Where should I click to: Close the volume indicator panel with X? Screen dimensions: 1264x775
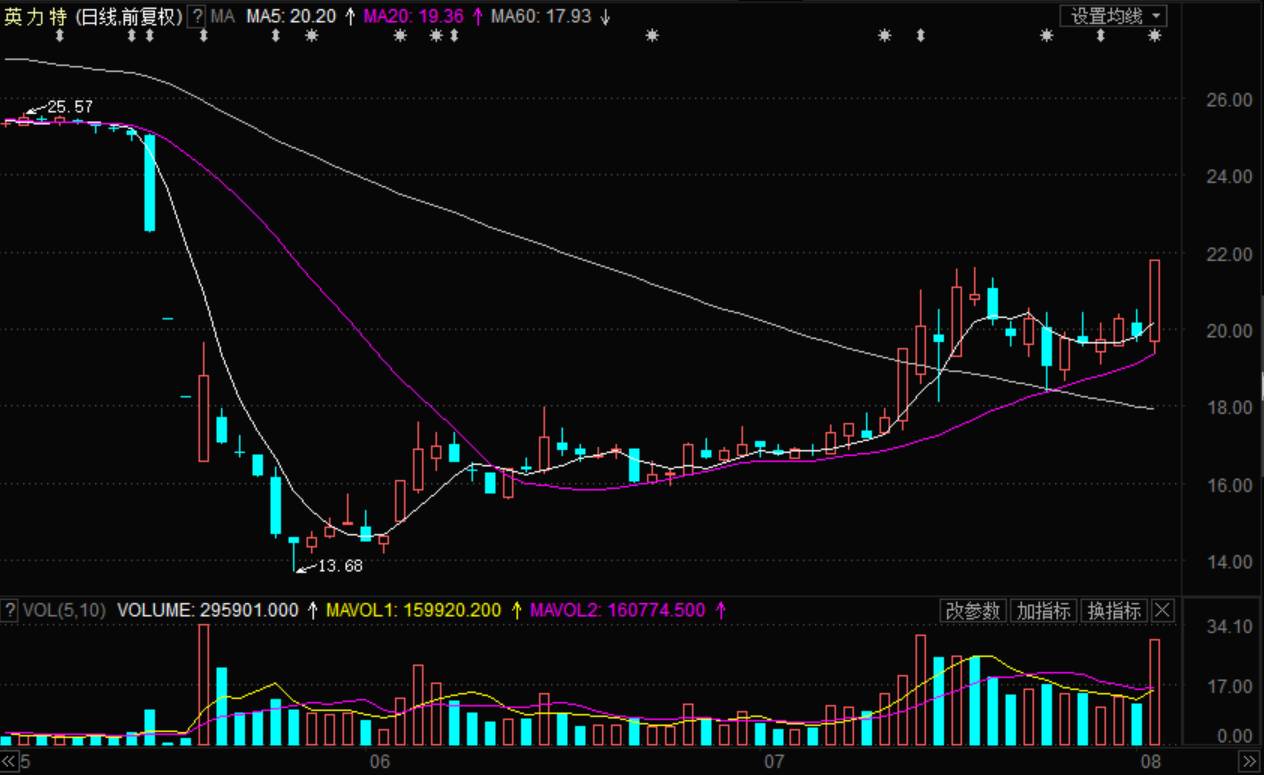point(1163,610)
